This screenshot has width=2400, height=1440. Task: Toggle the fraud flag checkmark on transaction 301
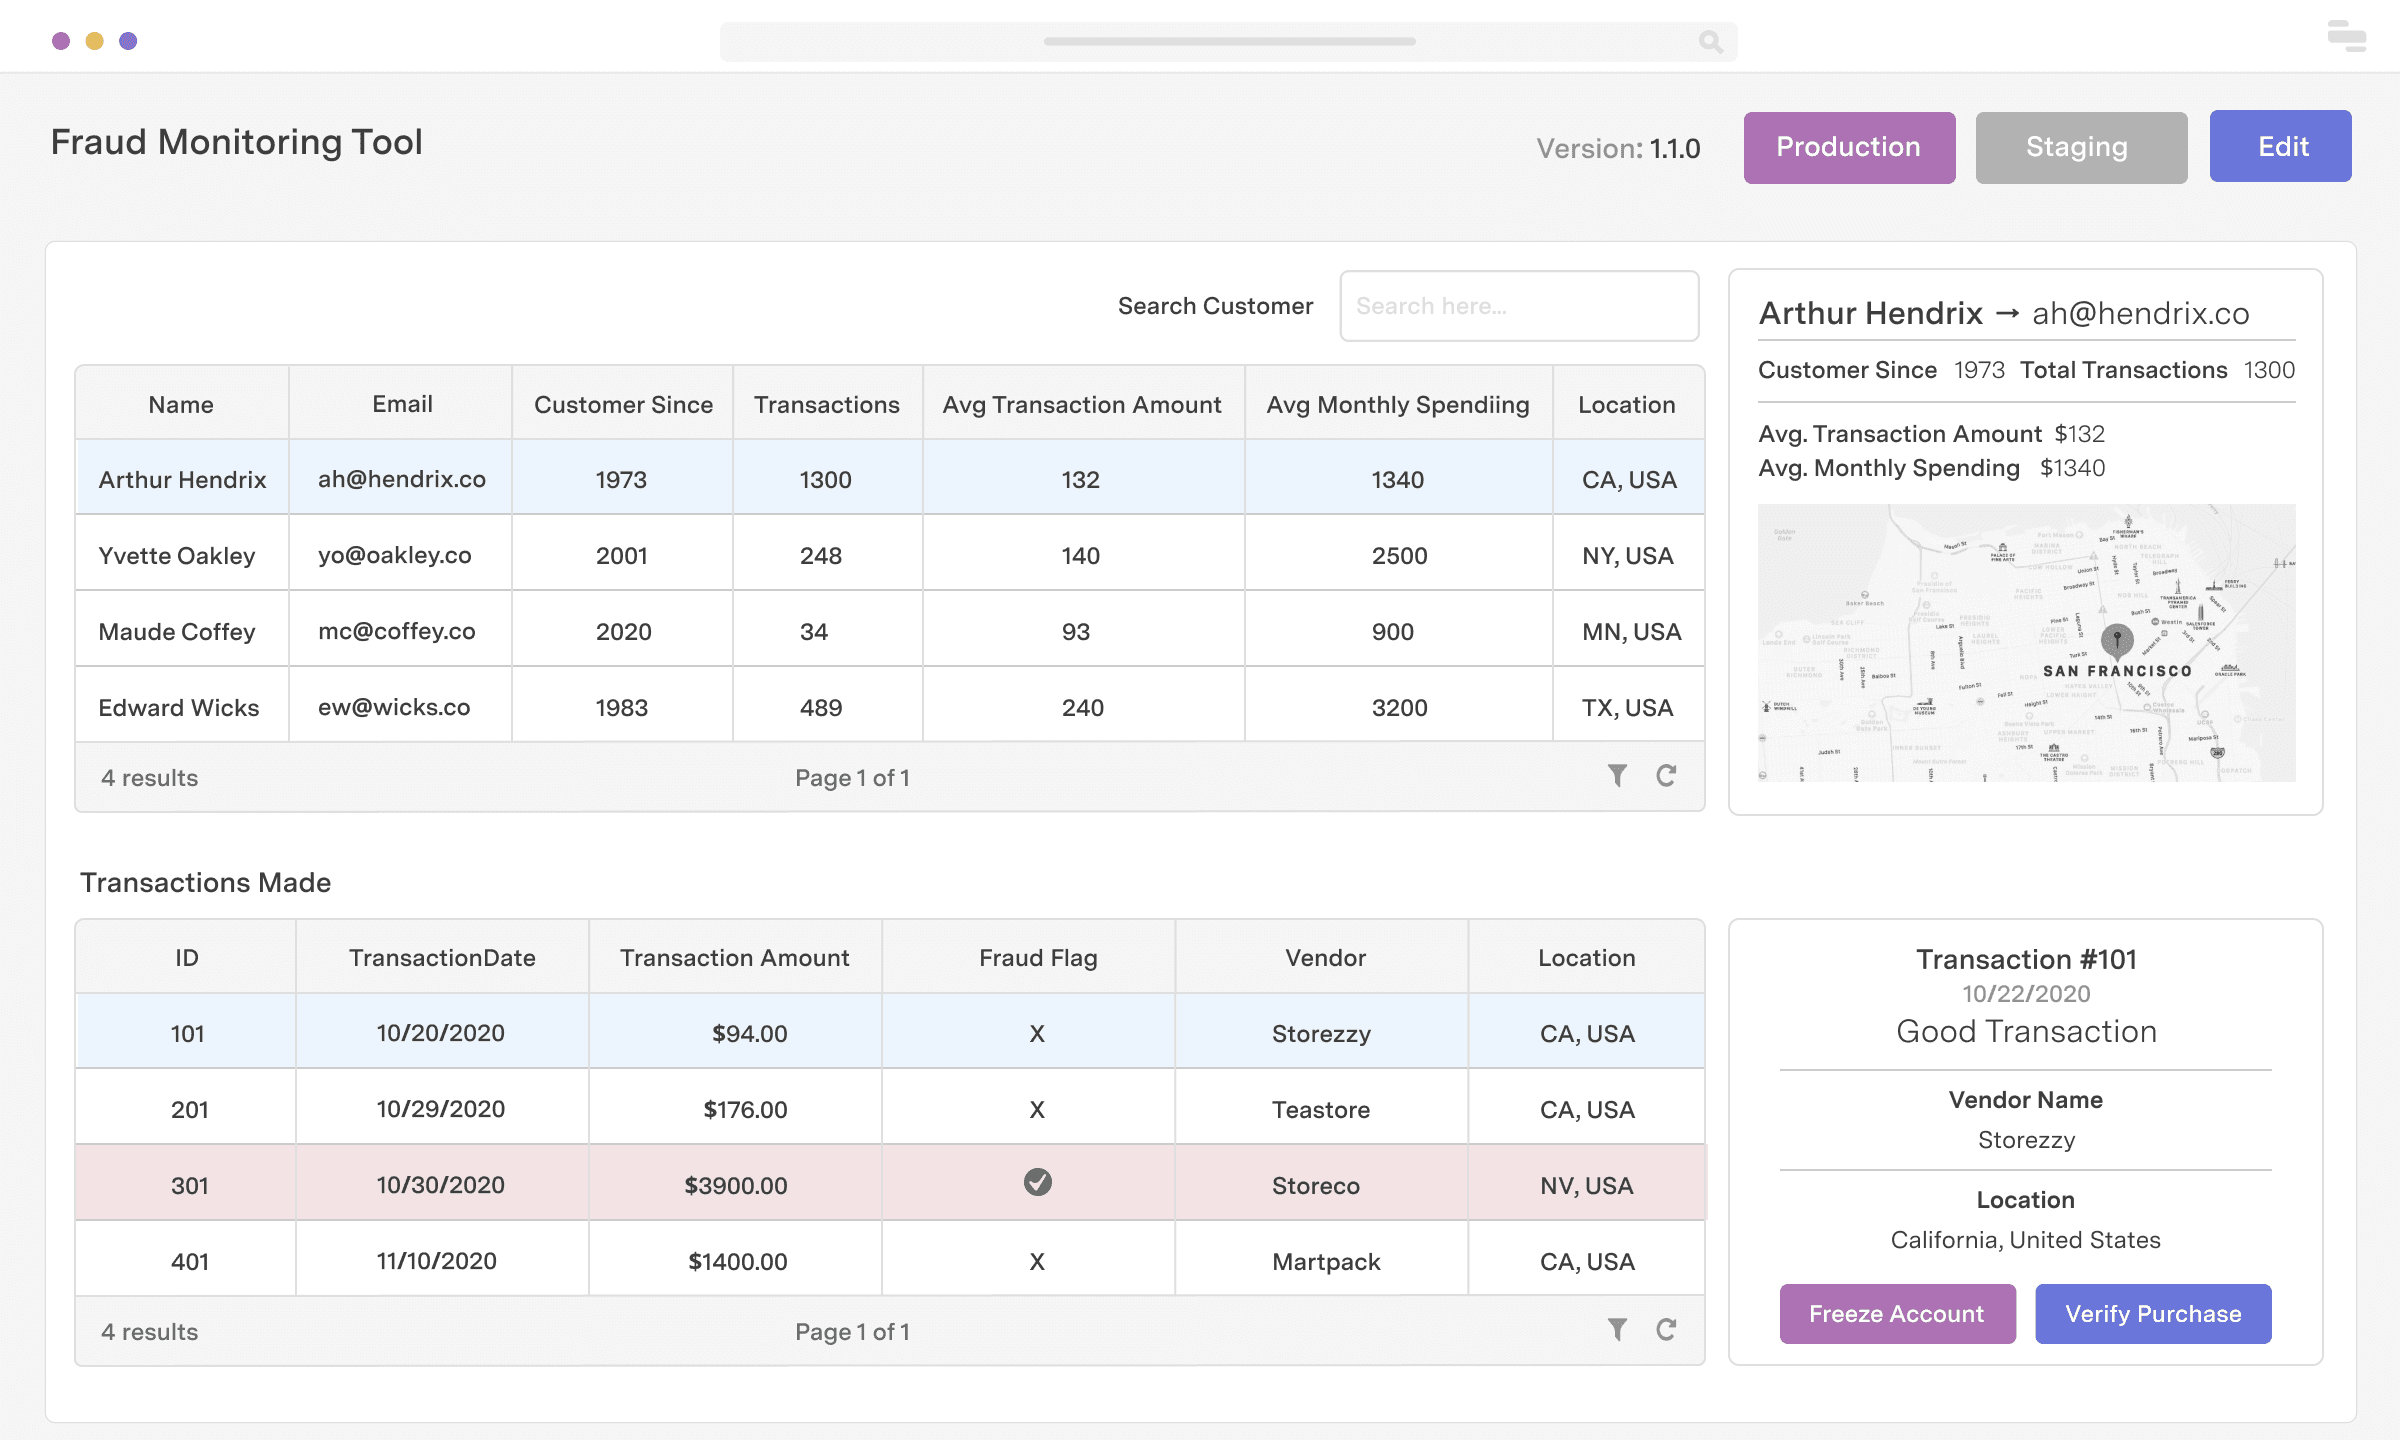click(1037, 1185)
